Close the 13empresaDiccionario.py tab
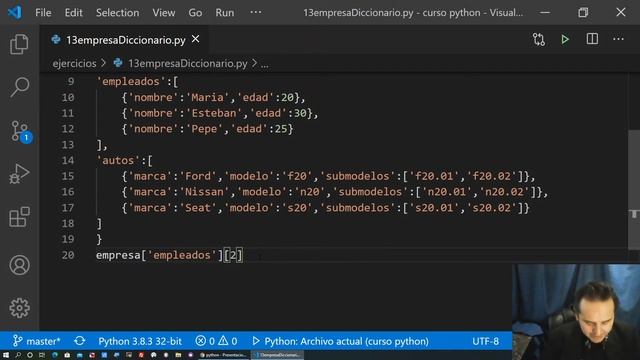This screenshot has width=640, height=360. [196, 39]
